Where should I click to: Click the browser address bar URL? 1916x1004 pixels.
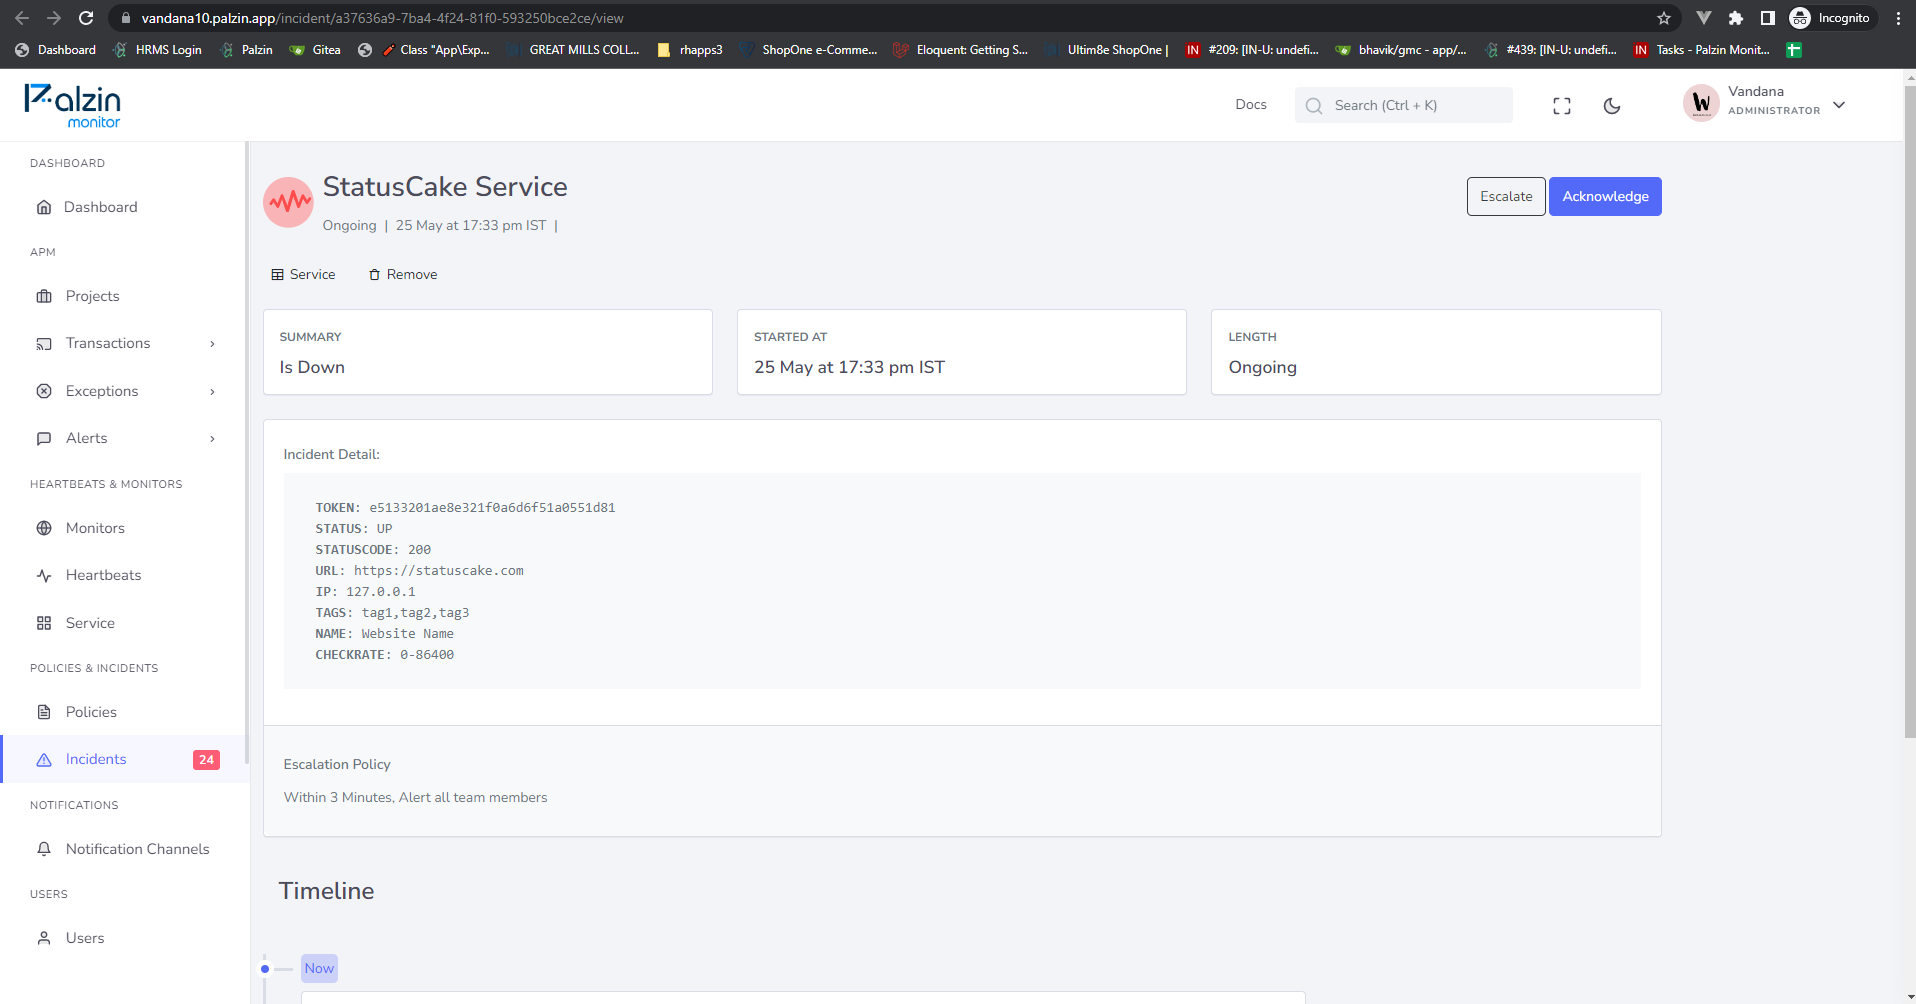pyautogui.click(x=382, y=18)
